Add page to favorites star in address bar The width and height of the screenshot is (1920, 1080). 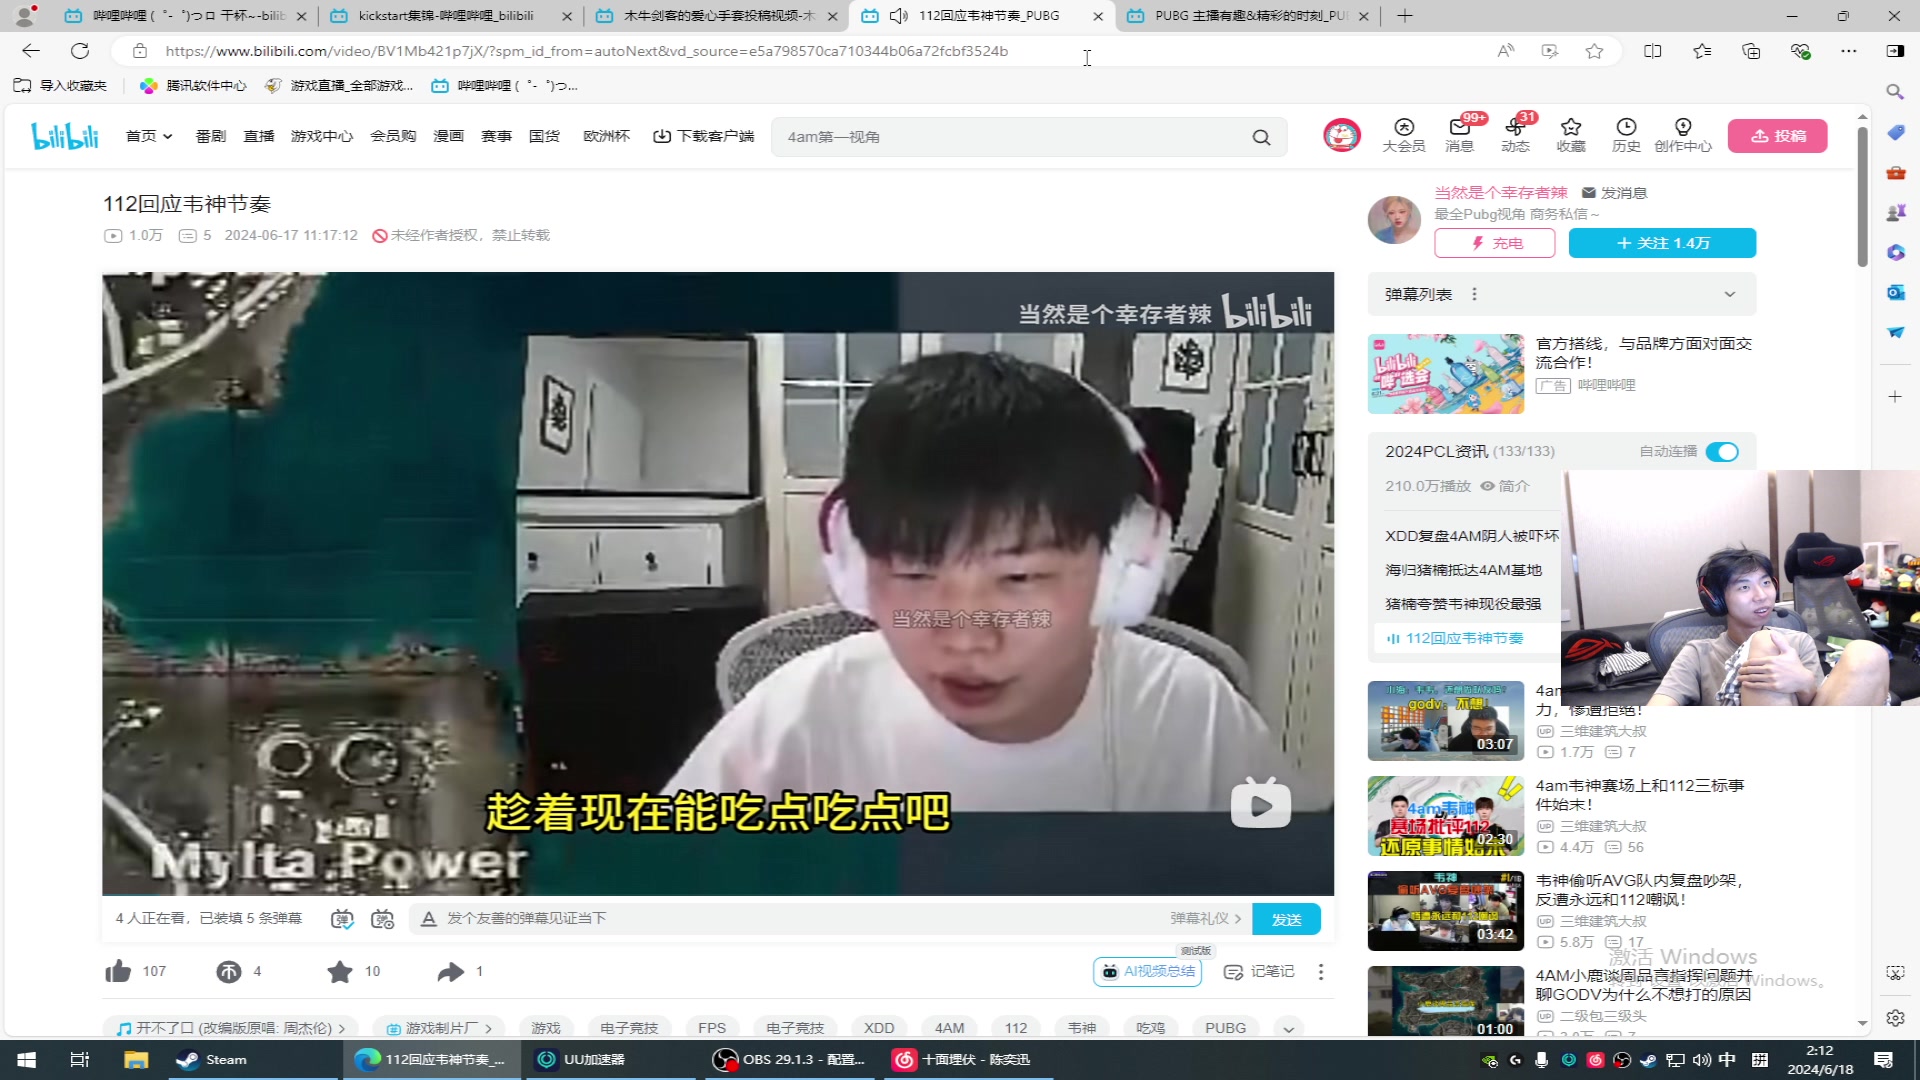click(1594, 51)
